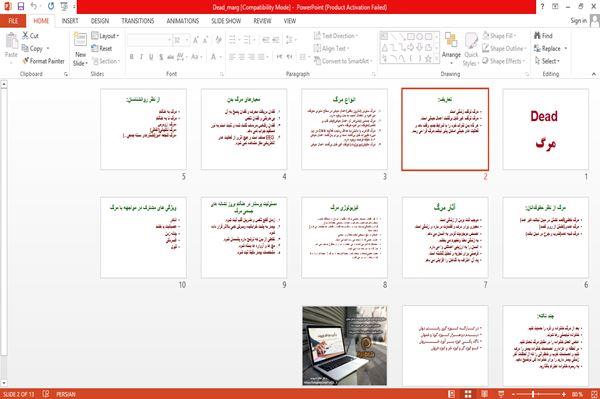Click Clear All Formatting icon
This screenshot has width=600, height=399.
[x=218, y=40]
